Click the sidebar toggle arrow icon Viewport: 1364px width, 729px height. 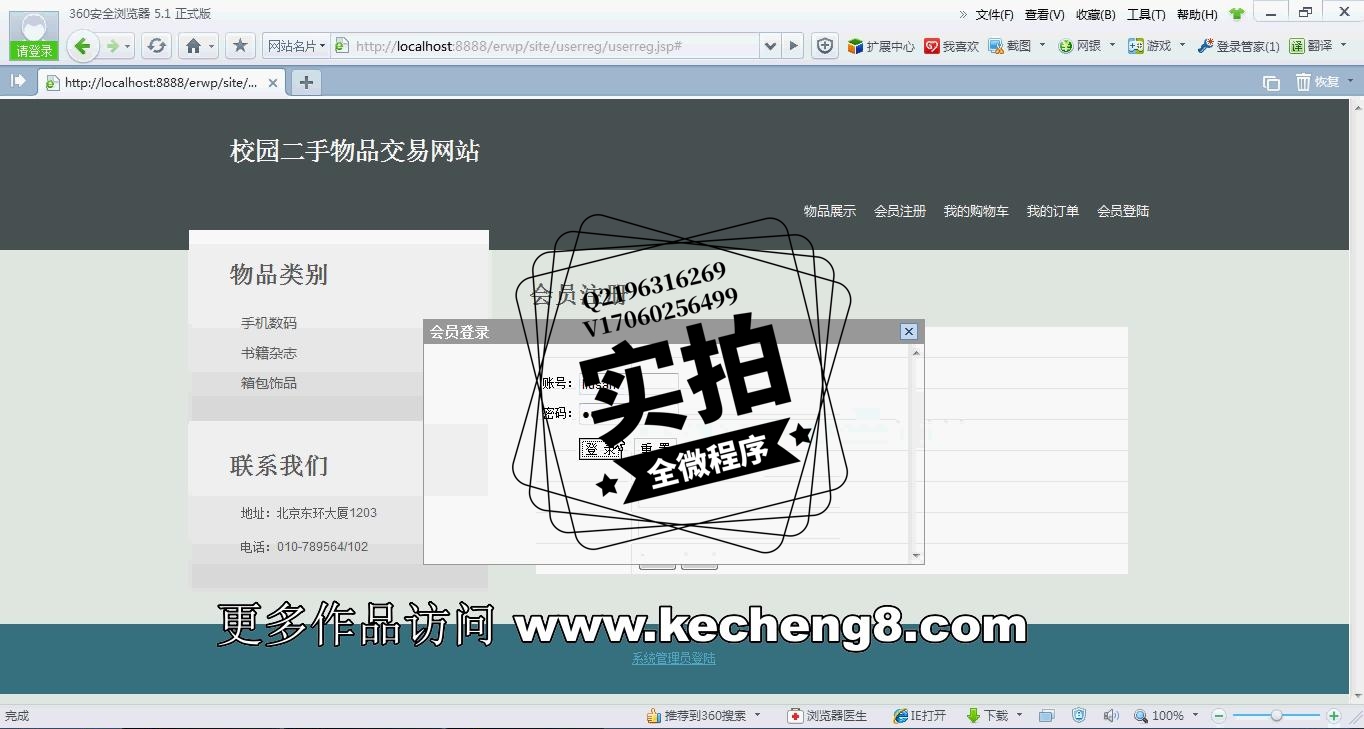click(x=18, y=81)
